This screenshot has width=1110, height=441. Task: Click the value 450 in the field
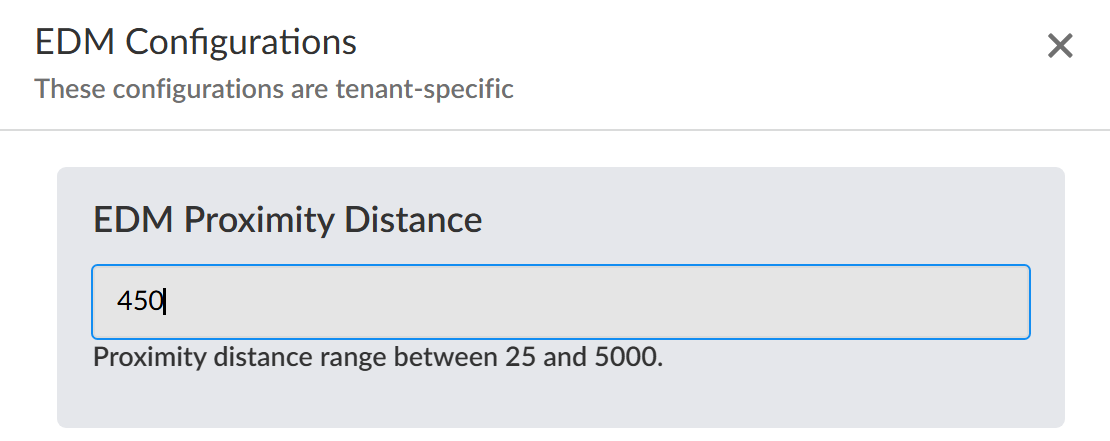[x=140, y=301]
